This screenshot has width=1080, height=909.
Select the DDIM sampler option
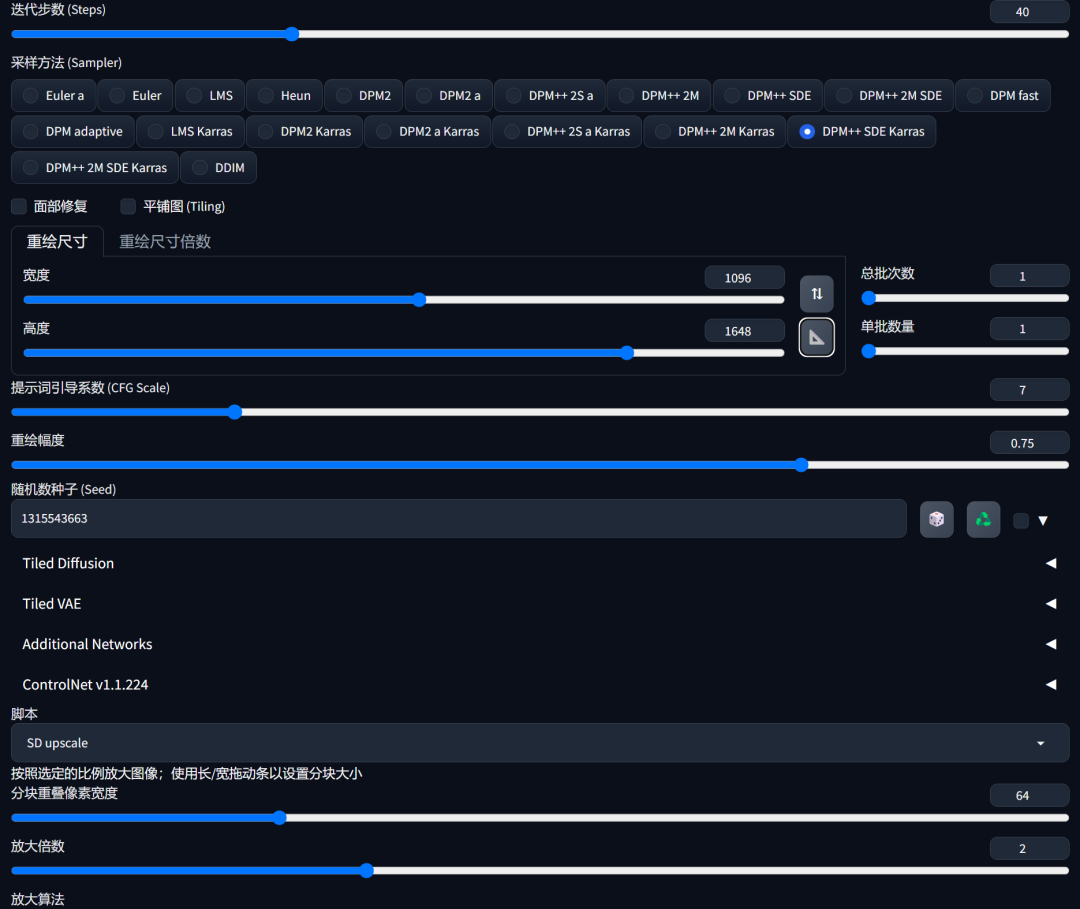[218, 168]
